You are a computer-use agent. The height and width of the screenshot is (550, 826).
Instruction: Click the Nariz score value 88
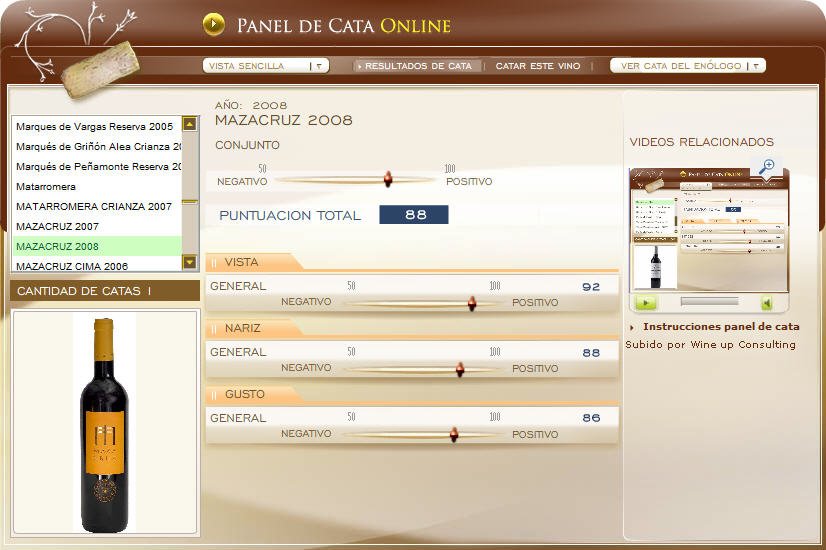591,352
